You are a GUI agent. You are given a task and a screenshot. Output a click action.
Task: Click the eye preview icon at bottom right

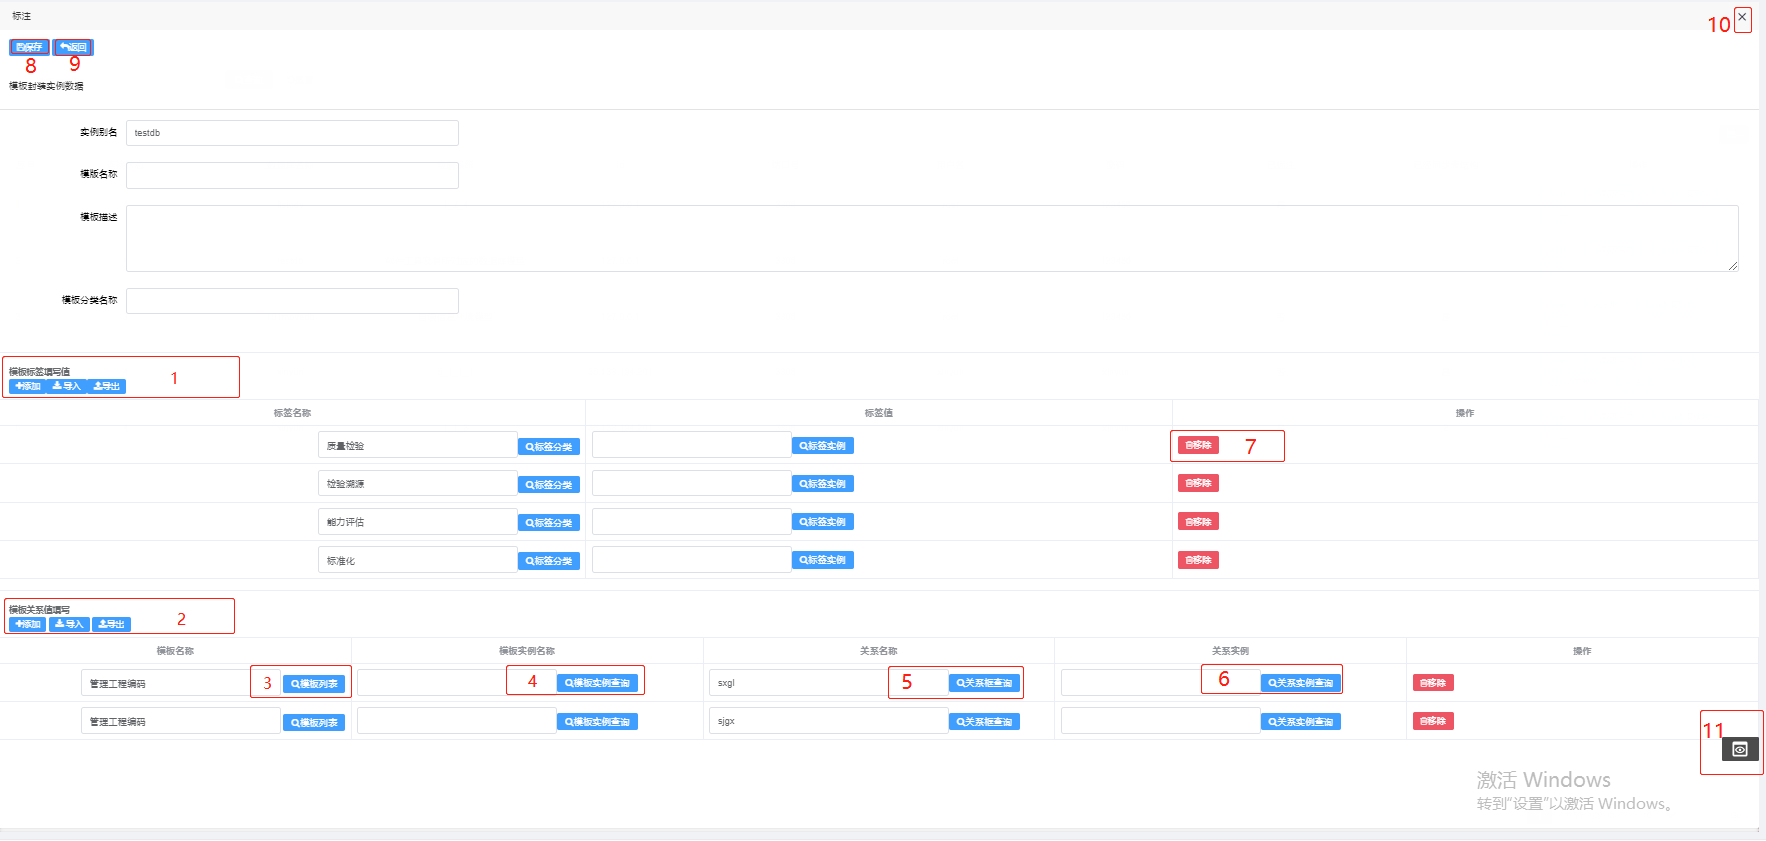point(1739,749)
